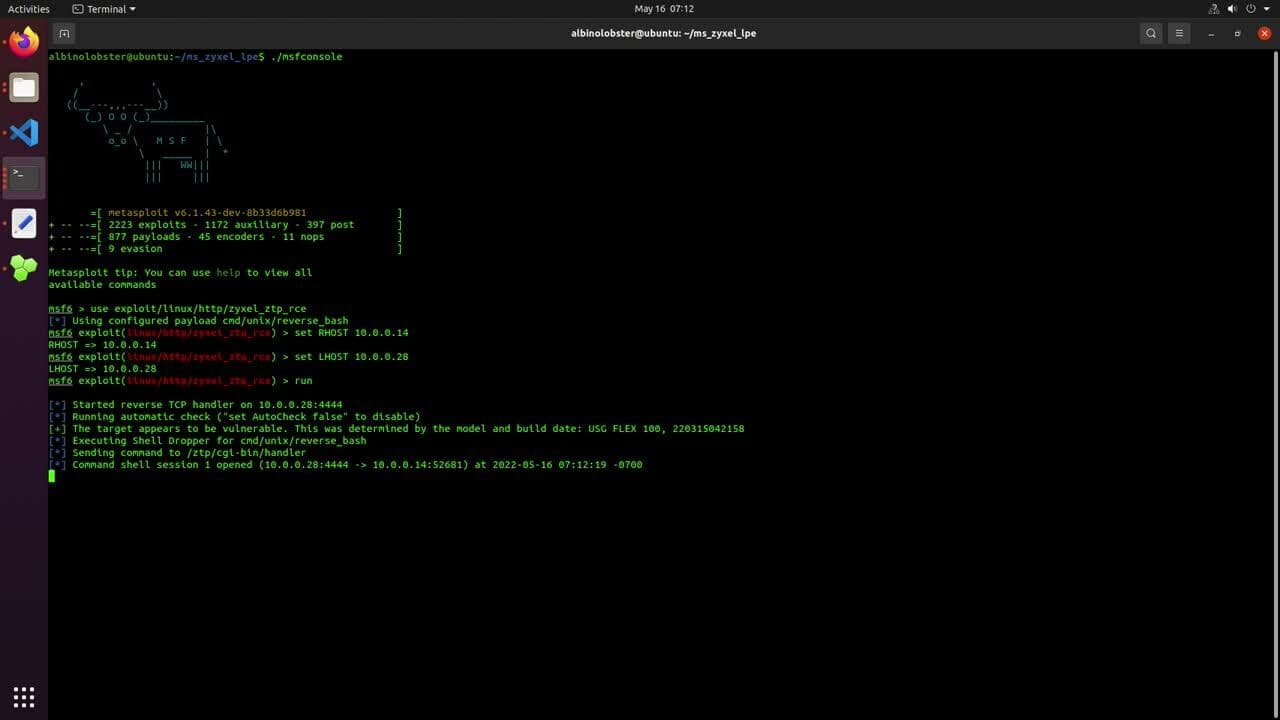
Task: Expand the Terminal app menu in top bar
Action: [104, 9]
